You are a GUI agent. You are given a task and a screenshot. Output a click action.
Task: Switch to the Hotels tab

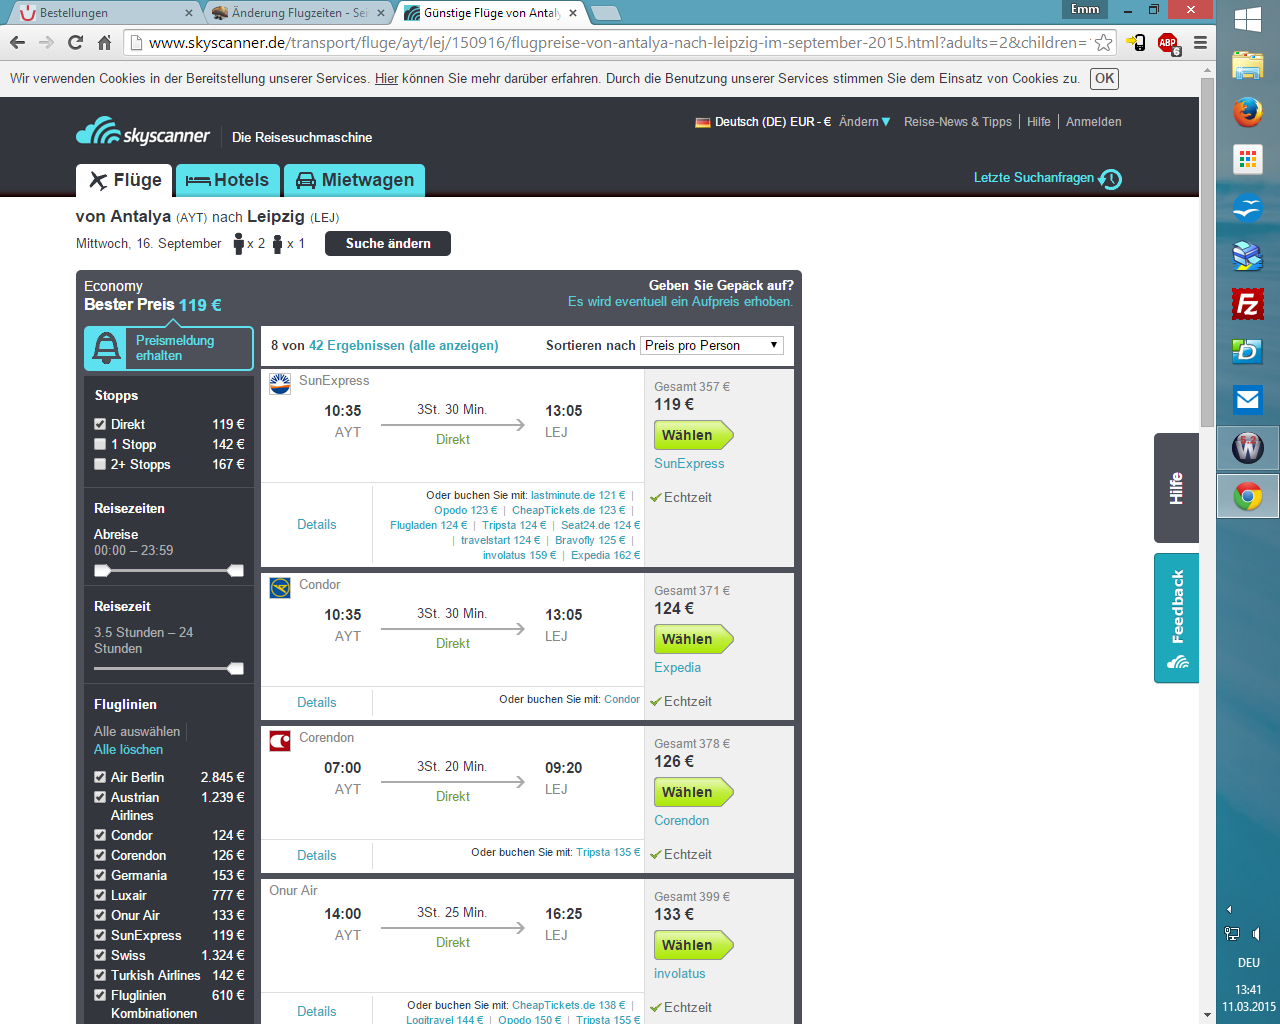(x=228, y=180)
